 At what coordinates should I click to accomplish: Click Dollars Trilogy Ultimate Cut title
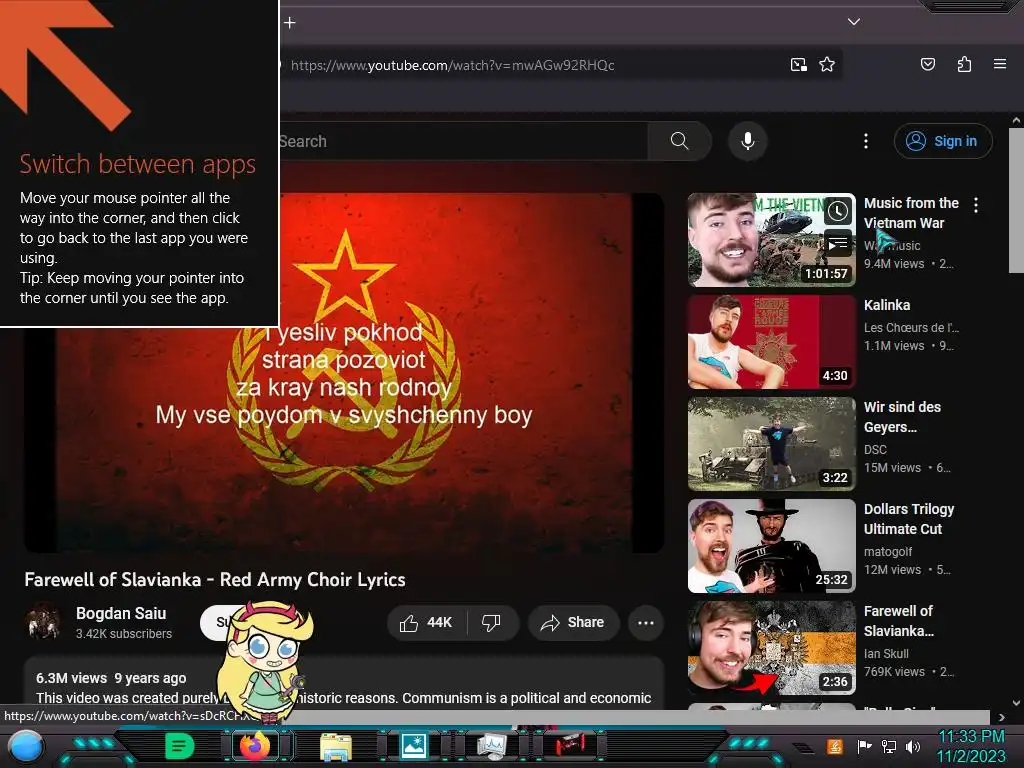909,519
